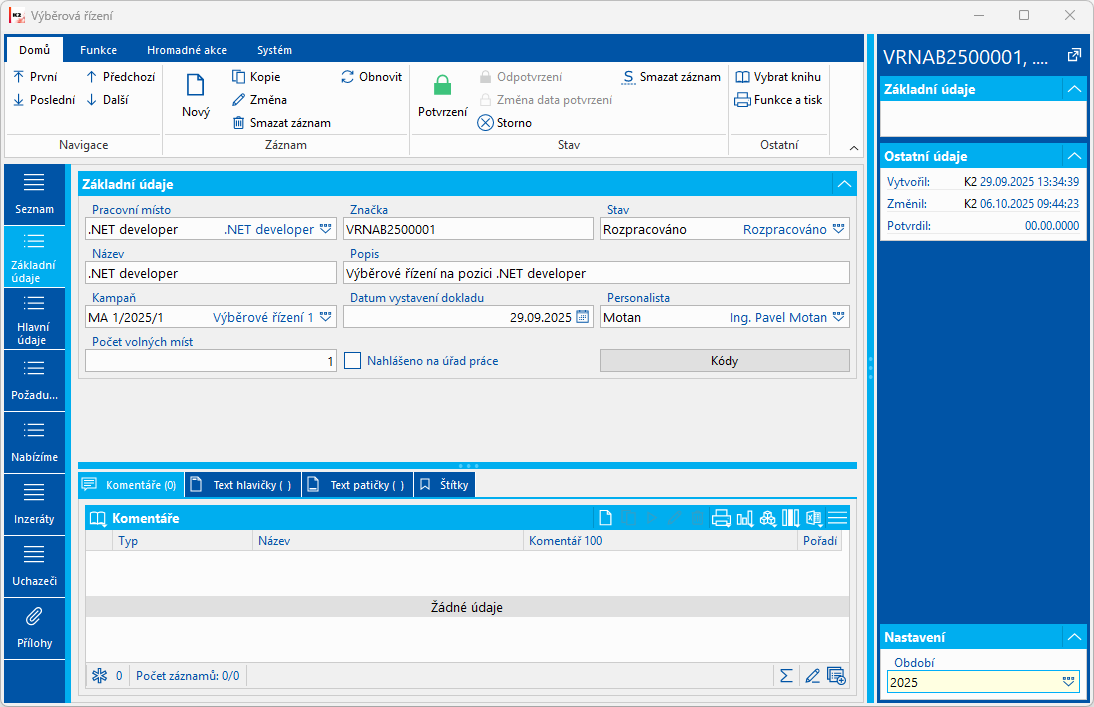Image resolution: width=1094 pixels, height=707 pixels.
Task: Click the Pořadí column header
Action: 820,541
